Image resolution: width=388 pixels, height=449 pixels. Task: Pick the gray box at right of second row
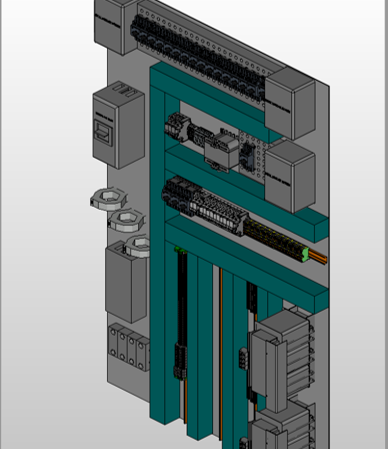click(x=290, y=177)
